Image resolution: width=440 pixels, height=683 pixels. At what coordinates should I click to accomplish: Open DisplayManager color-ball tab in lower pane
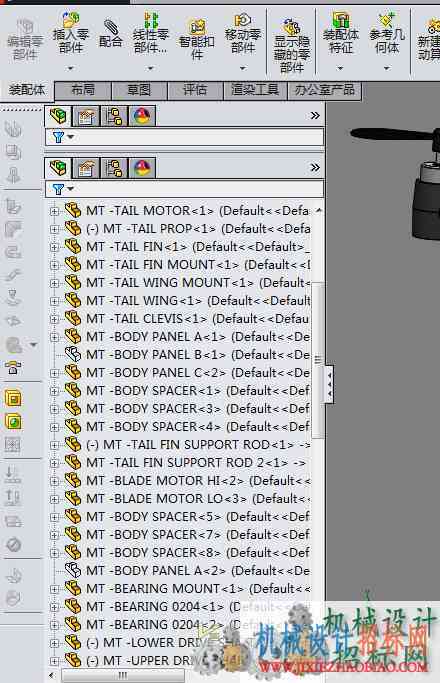coord(142,168)
